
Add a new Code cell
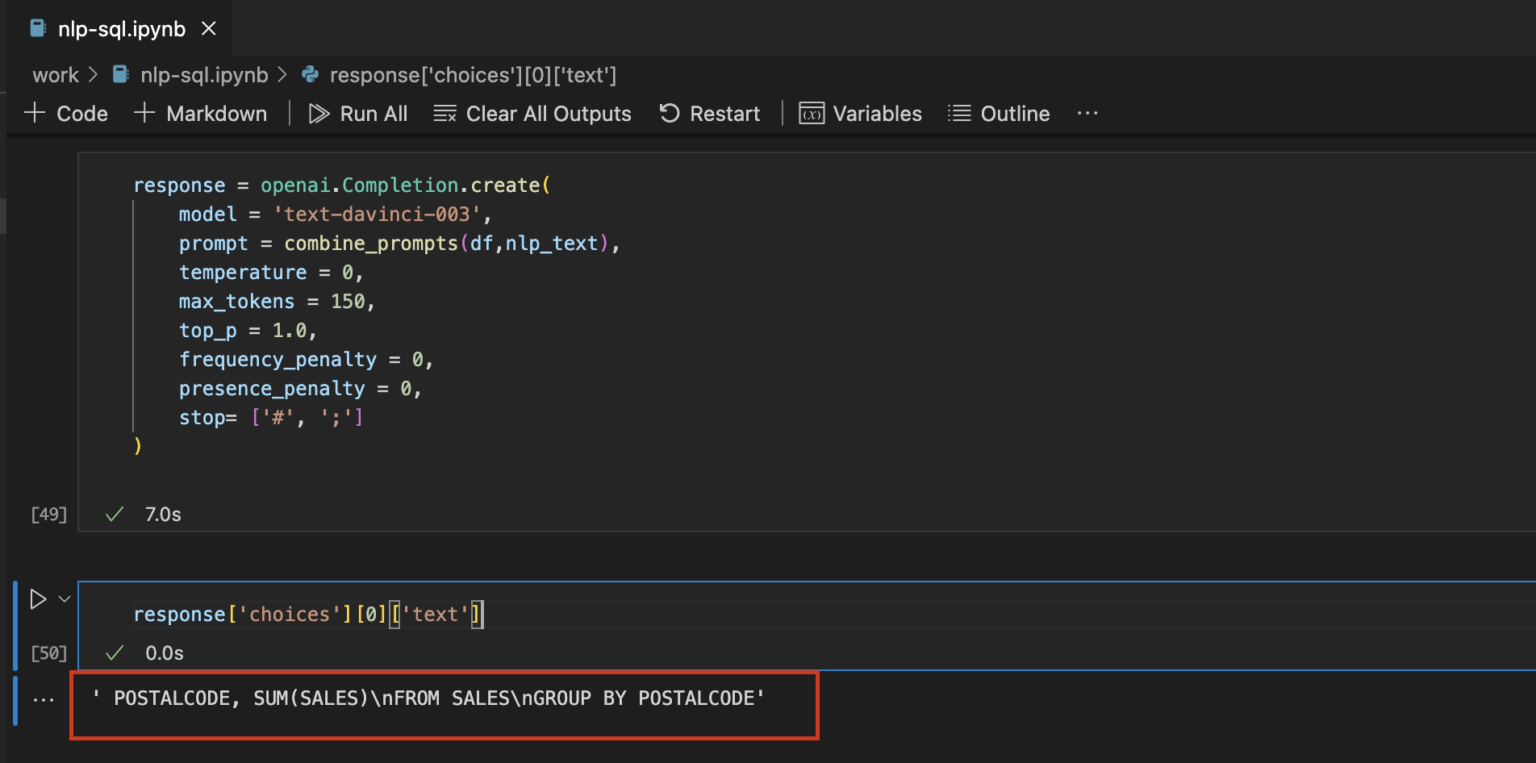pyautogui.click(x=65, y=113)
